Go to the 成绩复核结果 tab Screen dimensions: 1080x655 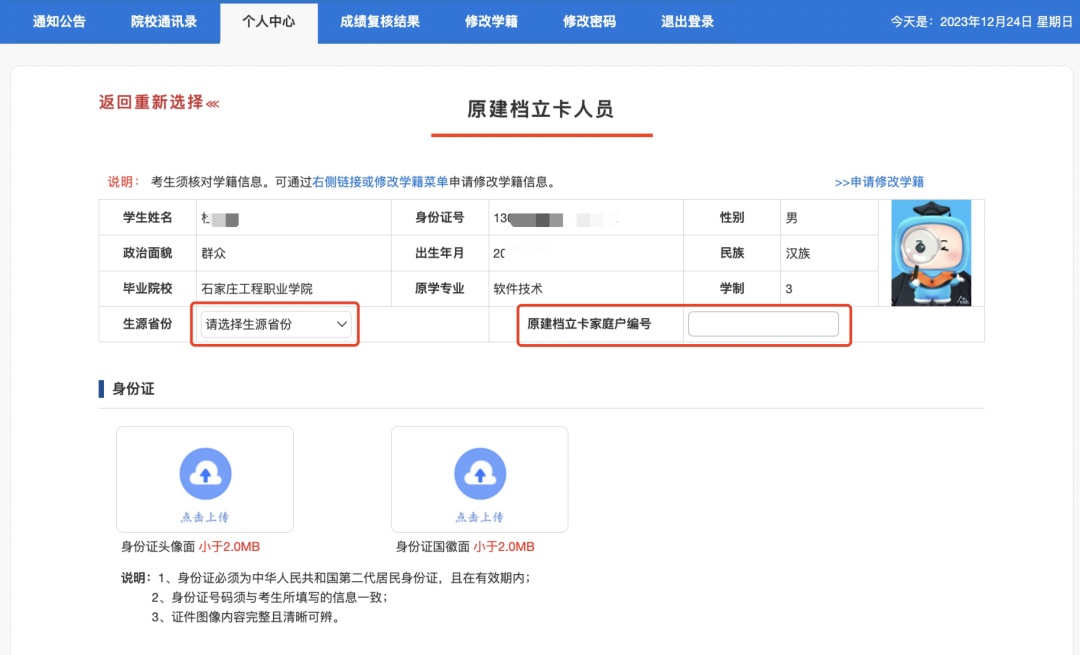(x=379, y=21)
